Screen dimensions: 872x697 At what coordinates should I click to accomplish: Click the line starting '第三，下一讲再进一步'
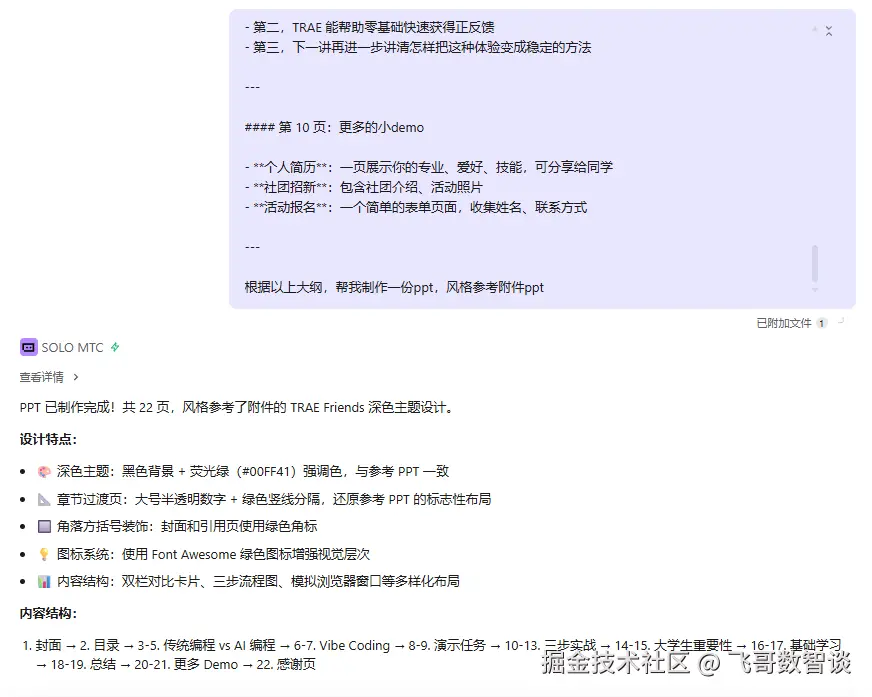click(418, 47)
